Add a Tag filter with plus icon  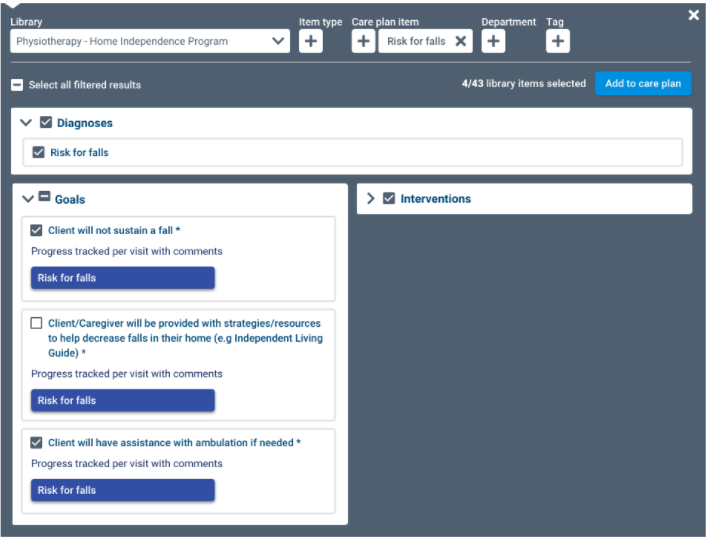(558, 41)
